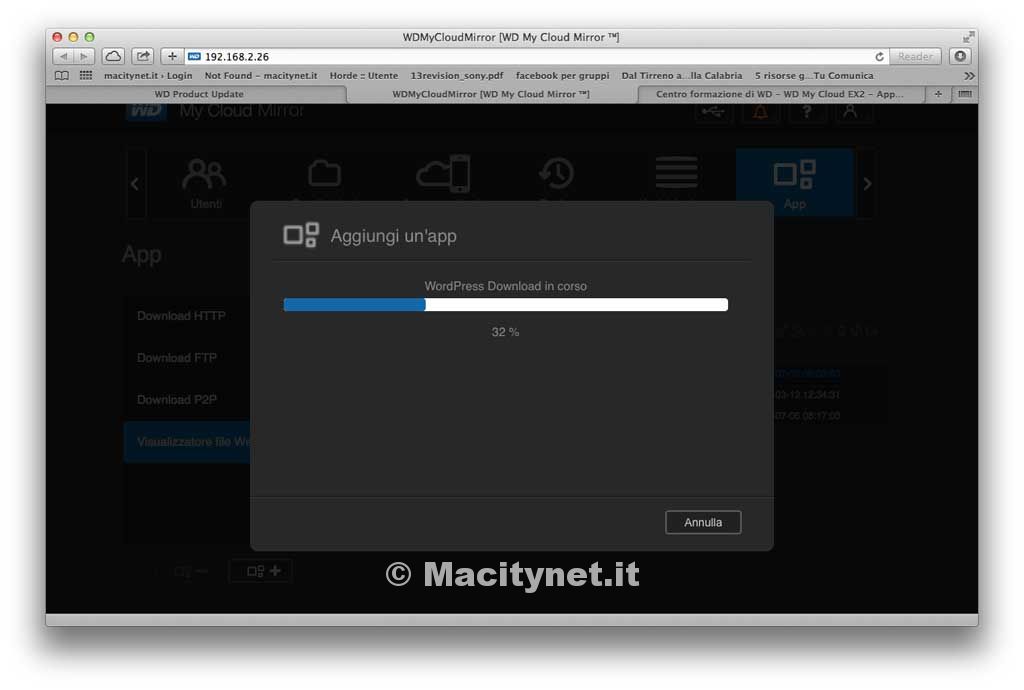Viewport: 1024px width, 690px height.
Task: Click the USB devices icon in the header
Action: 712,112
